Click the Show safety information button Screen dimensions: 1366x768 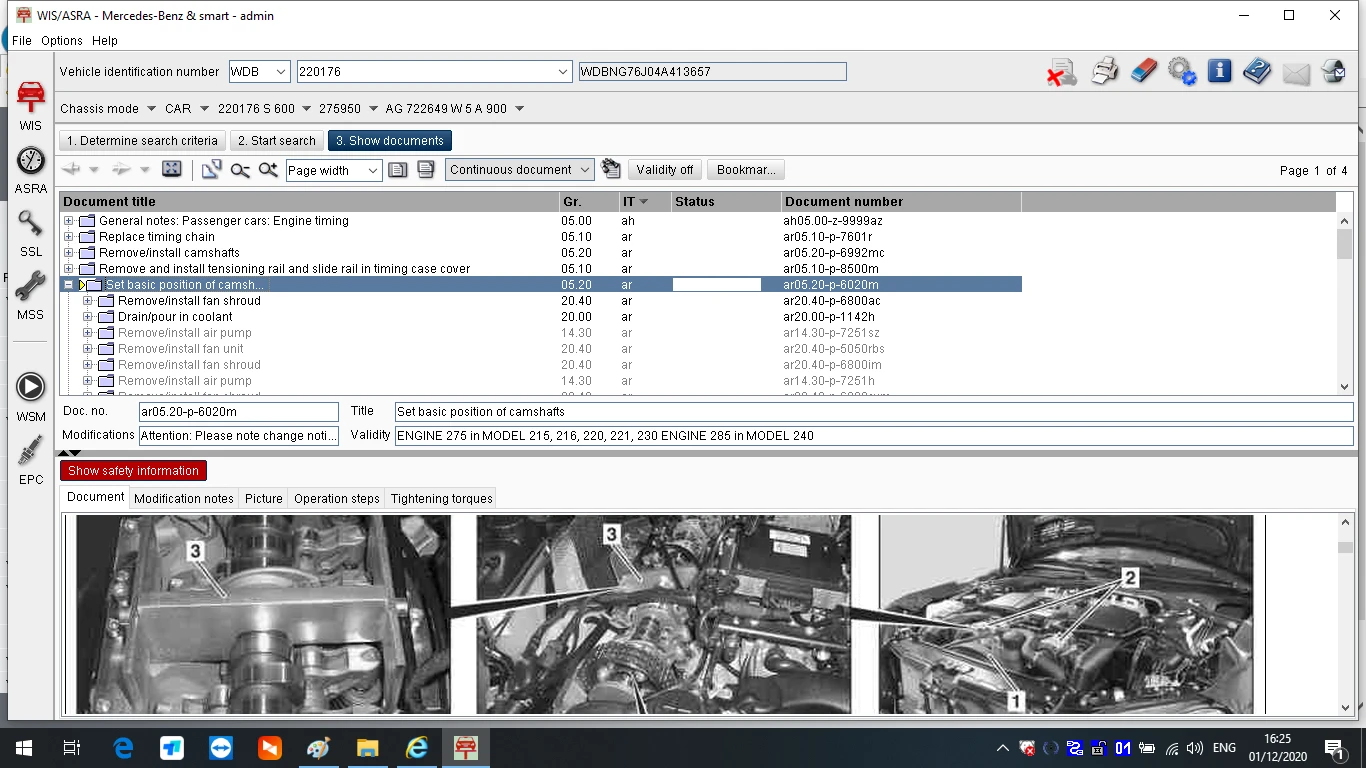point(133,471)
